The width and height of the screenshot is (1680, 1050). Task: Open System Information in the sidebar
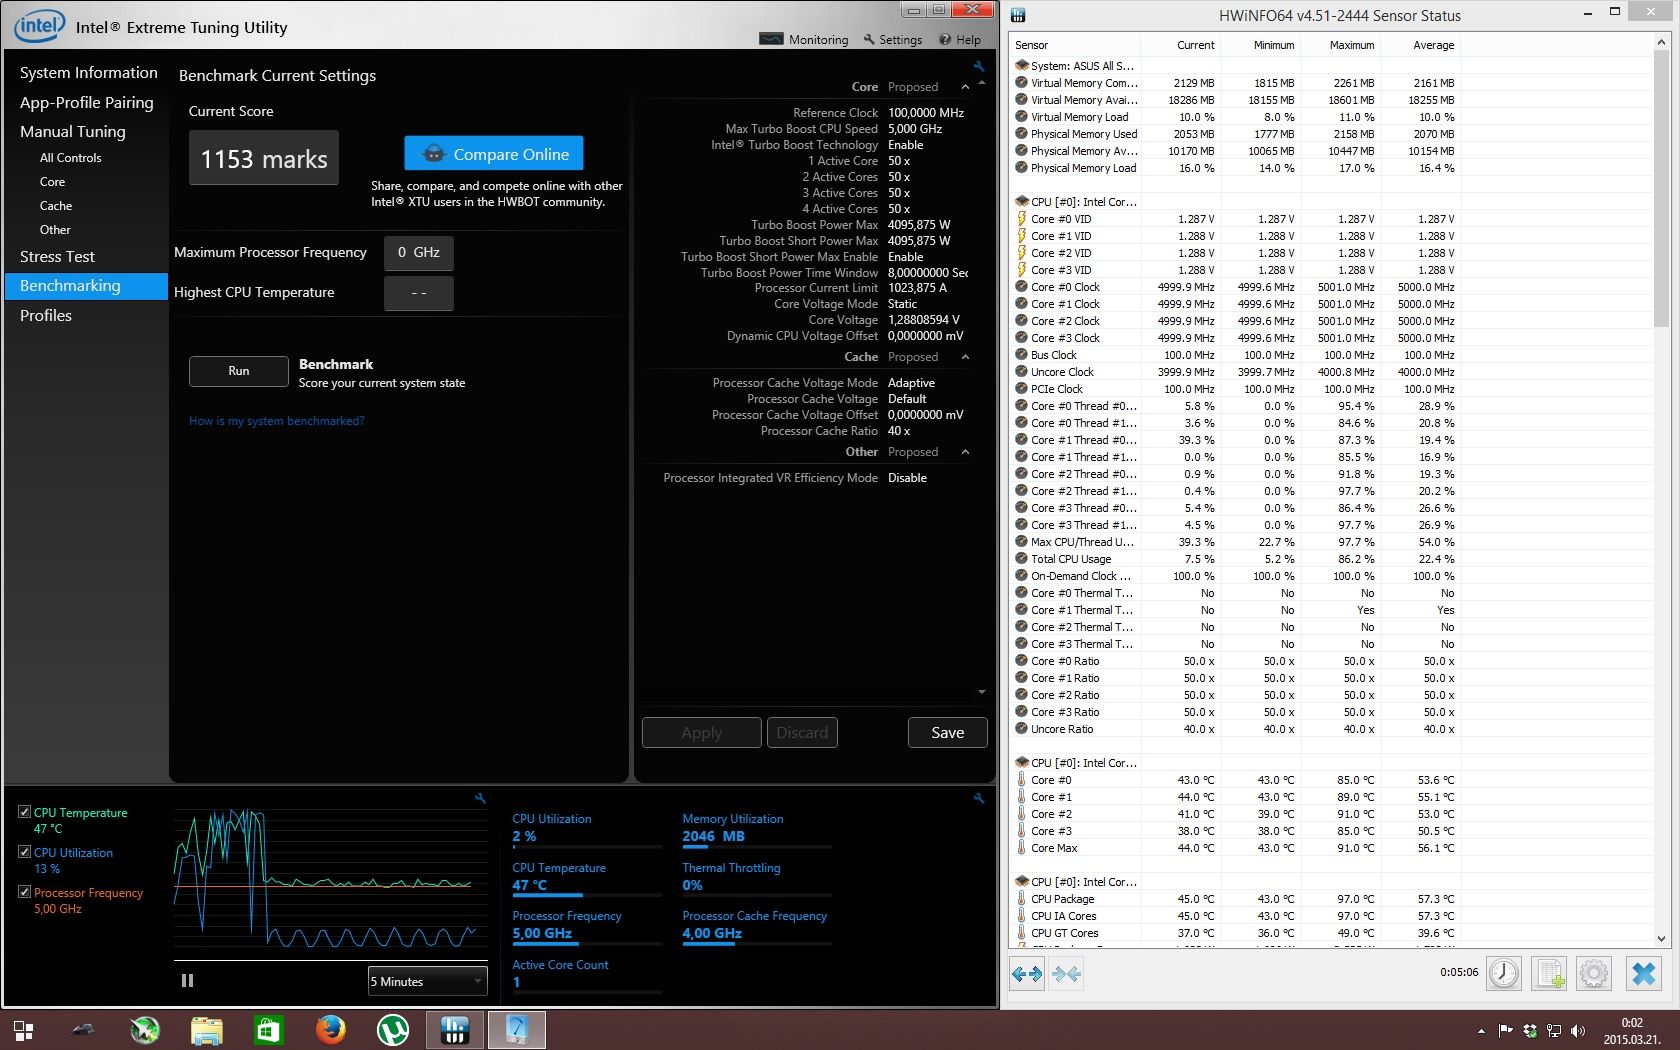point(89,73)
